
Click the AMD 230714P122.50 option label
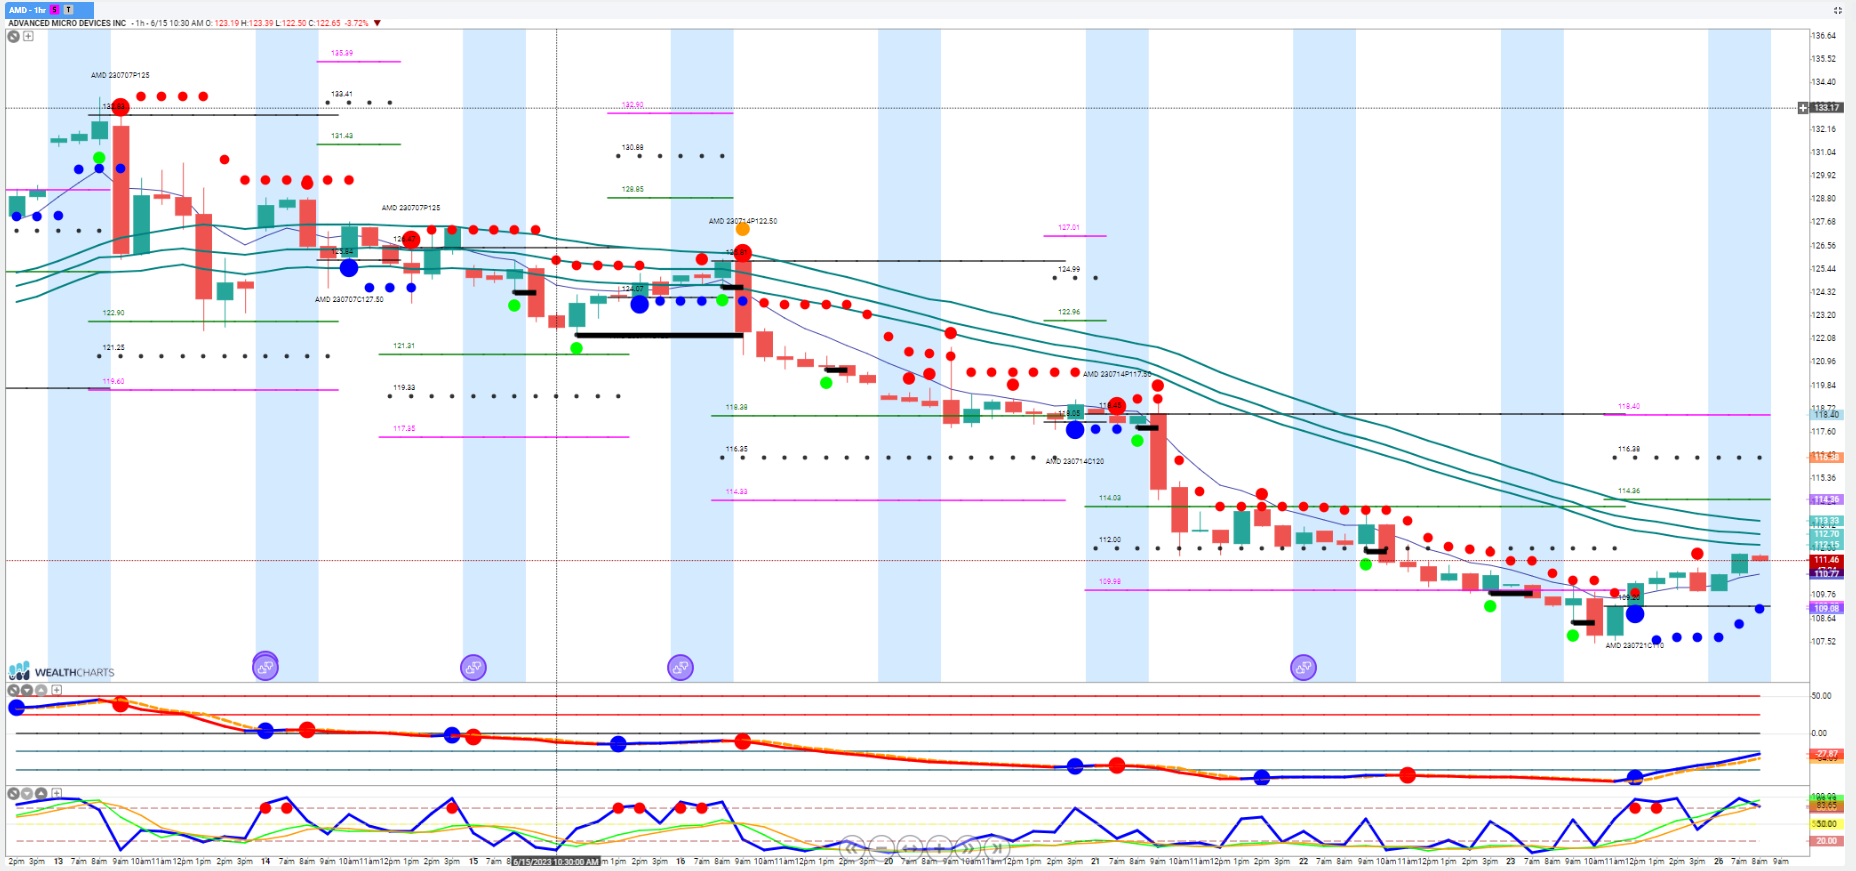pyautogui.click(x=743, y=221)
